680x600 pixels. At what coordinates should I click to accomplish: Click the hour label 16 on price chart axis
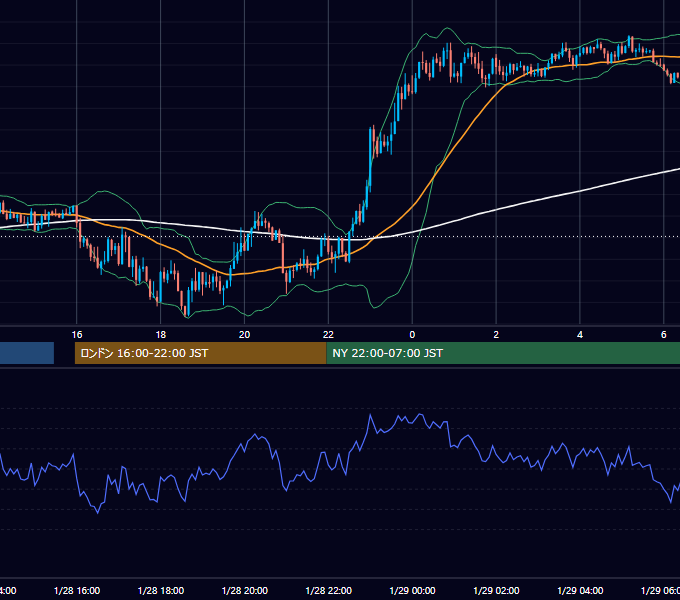pyautogui.click(x=77, y=335)
